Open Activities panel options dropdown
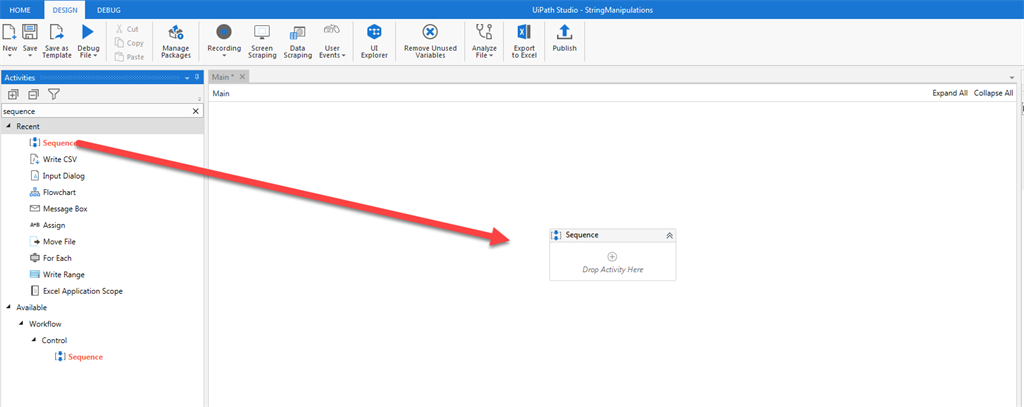 click(x=187, y=78)
